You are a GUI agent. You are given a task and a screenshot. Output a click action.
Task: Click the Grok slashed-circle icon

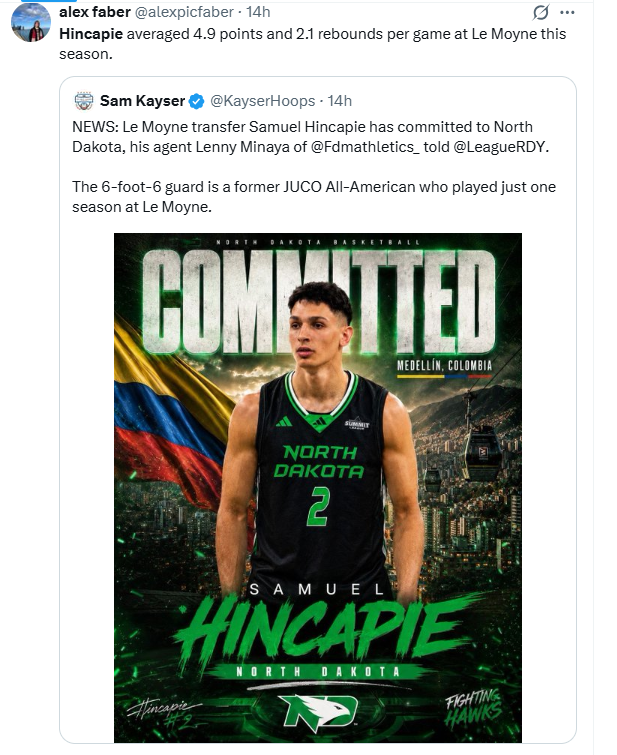[540, 13]
